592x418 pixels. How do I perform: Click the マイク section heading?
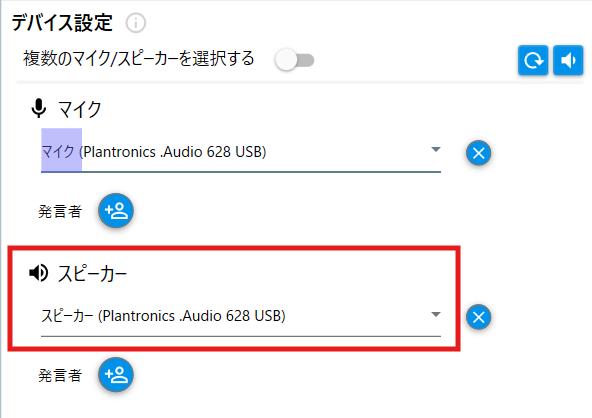(79, 110)
